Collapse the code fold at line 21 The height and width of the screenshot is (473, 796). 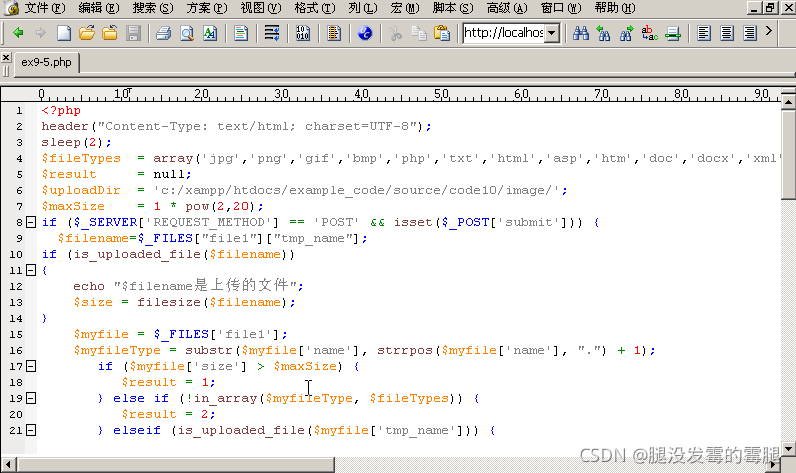tap(31, 430)
